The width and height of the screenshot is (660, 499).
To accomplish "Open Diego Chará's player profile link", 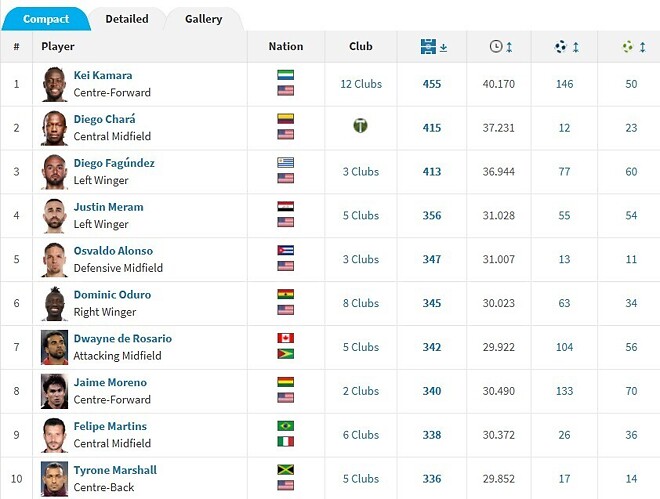I will [x=104, y=119].
